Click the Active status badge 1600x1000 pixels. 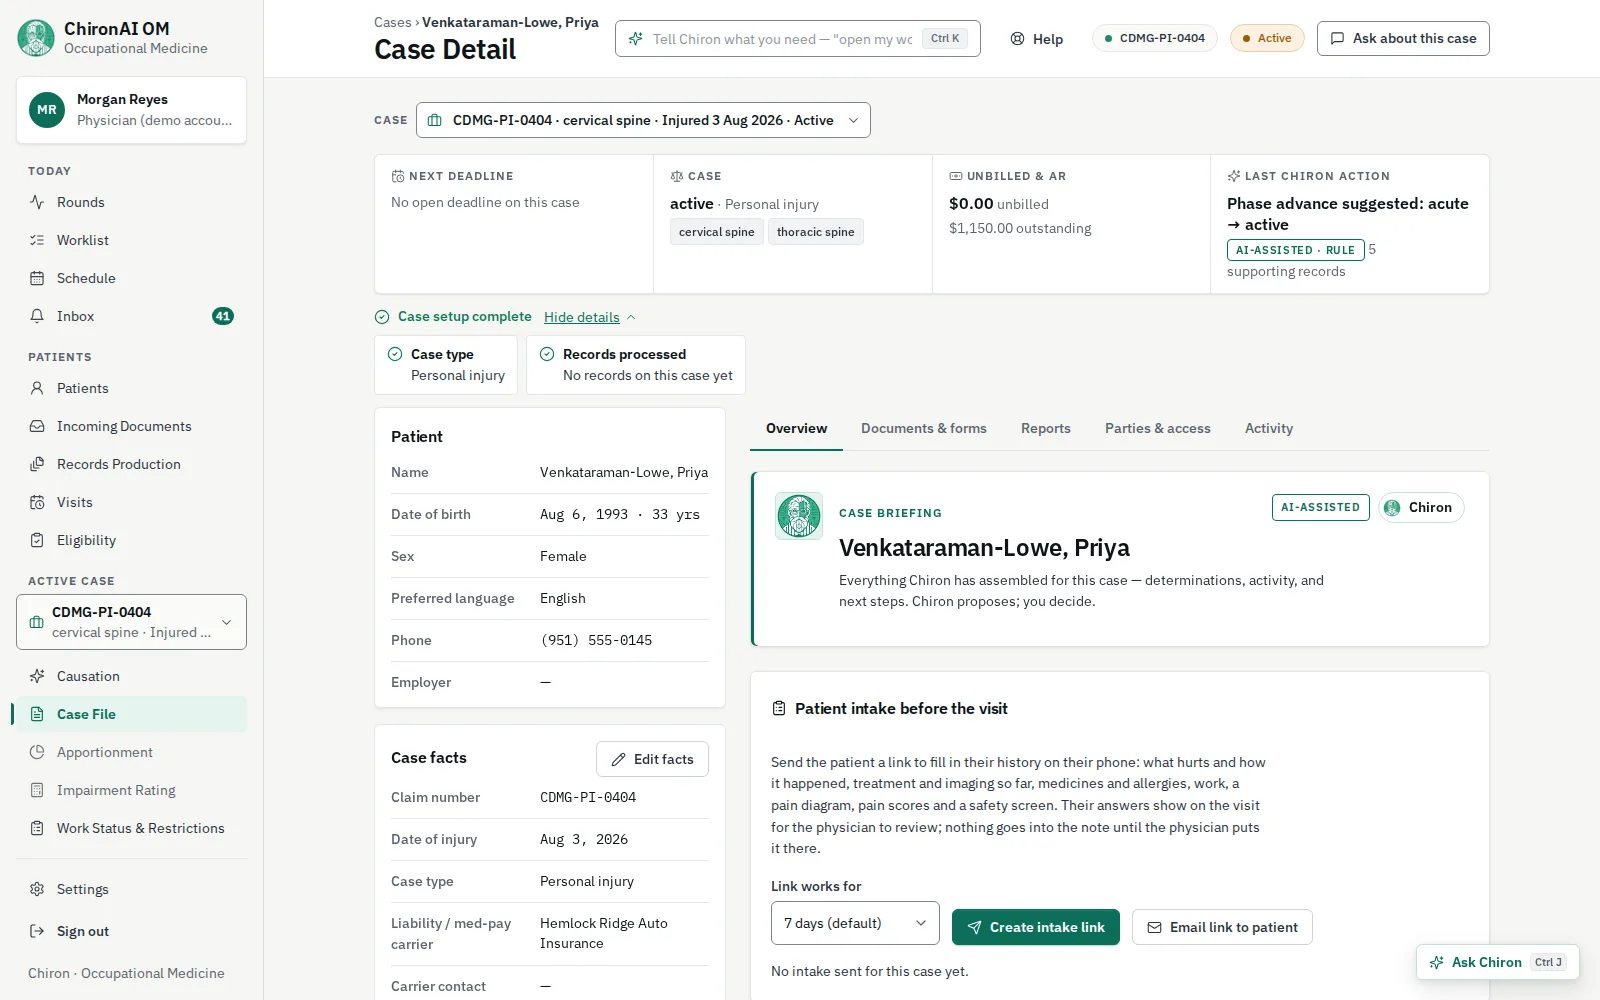tap(1267, 38)
